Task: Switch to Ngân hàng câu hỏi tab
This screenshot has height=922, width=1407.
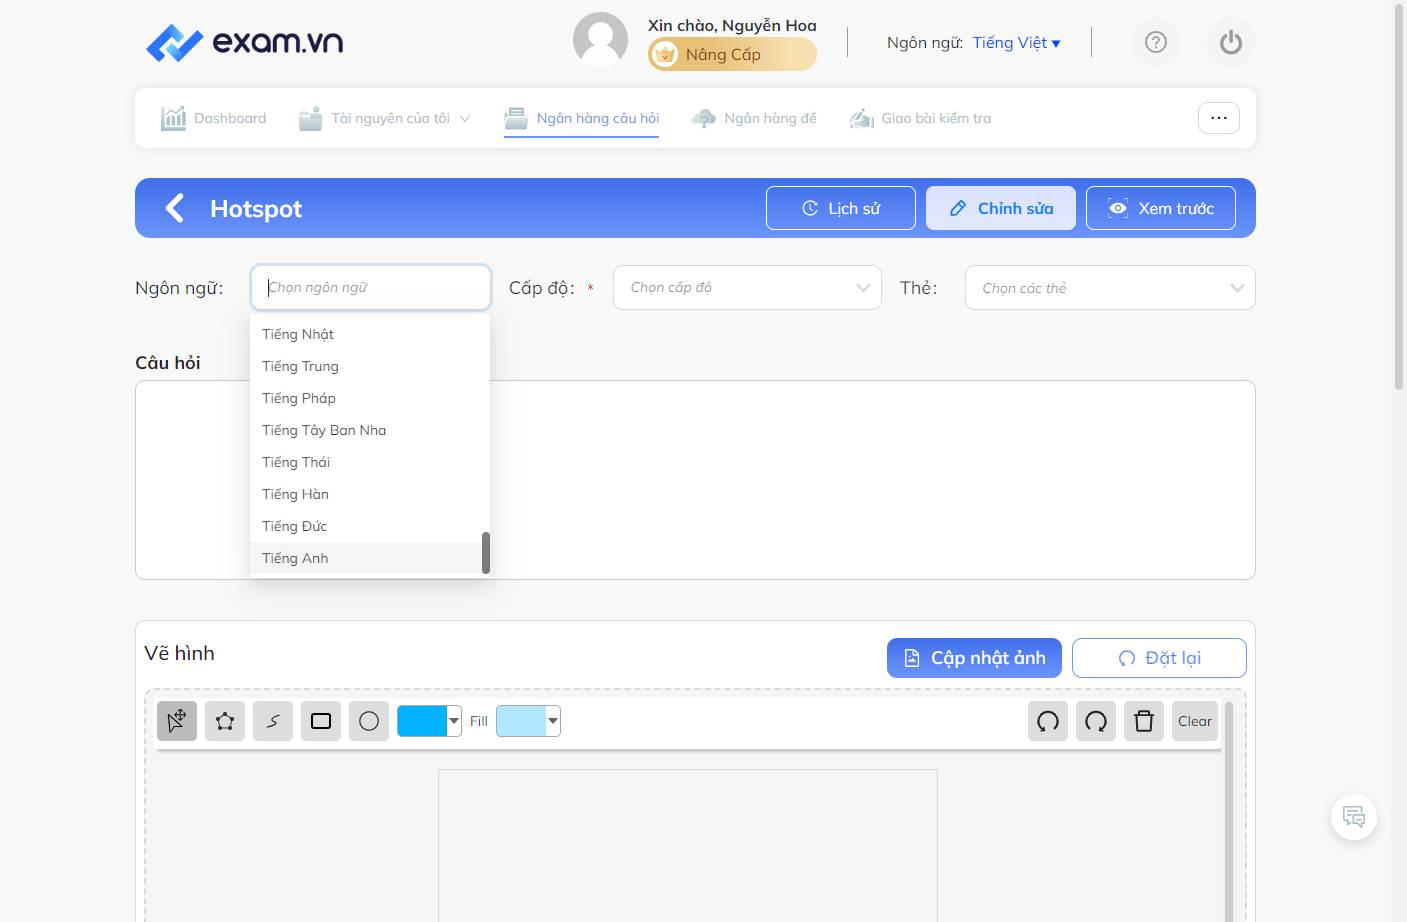Action: pyautogui.click(x=582, y=118)
